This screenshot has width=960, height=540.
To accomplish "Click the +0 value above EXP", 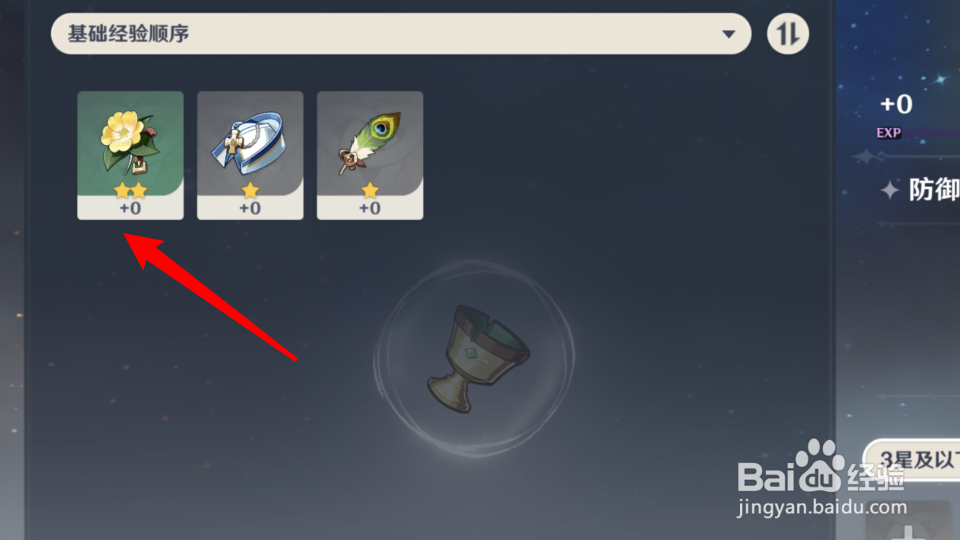I will coord(896,104).
